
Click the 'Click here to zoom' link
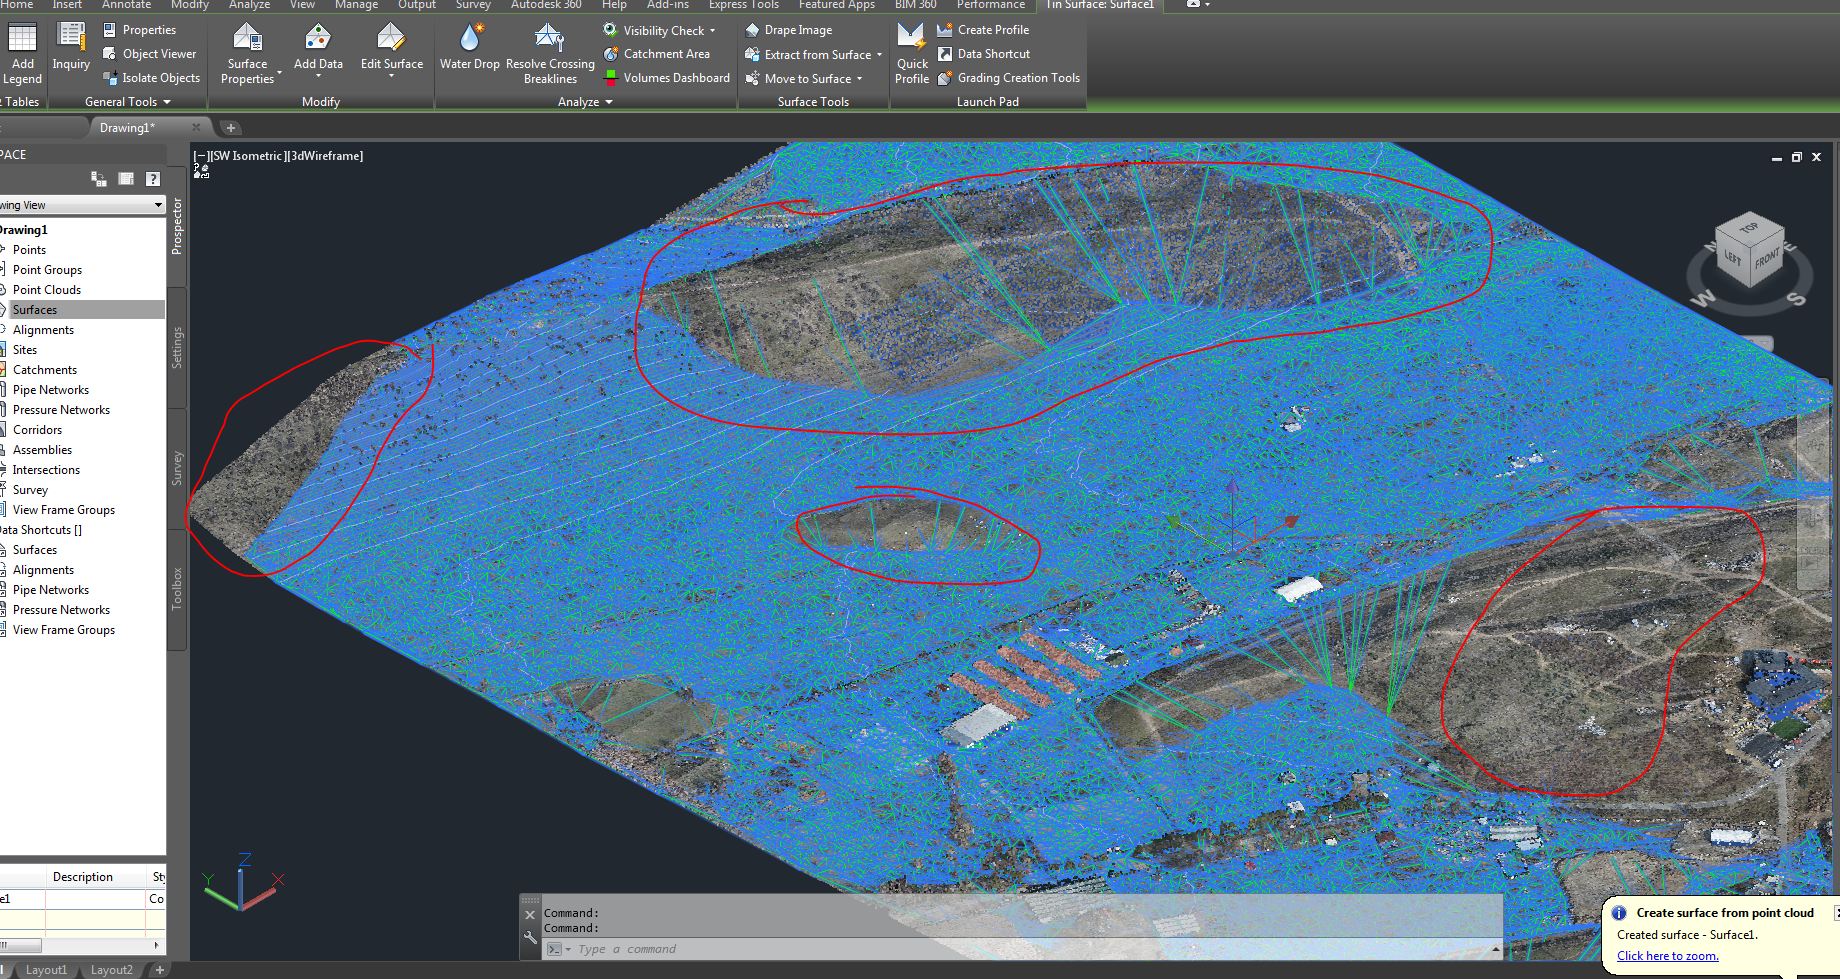coord(1666,955)
